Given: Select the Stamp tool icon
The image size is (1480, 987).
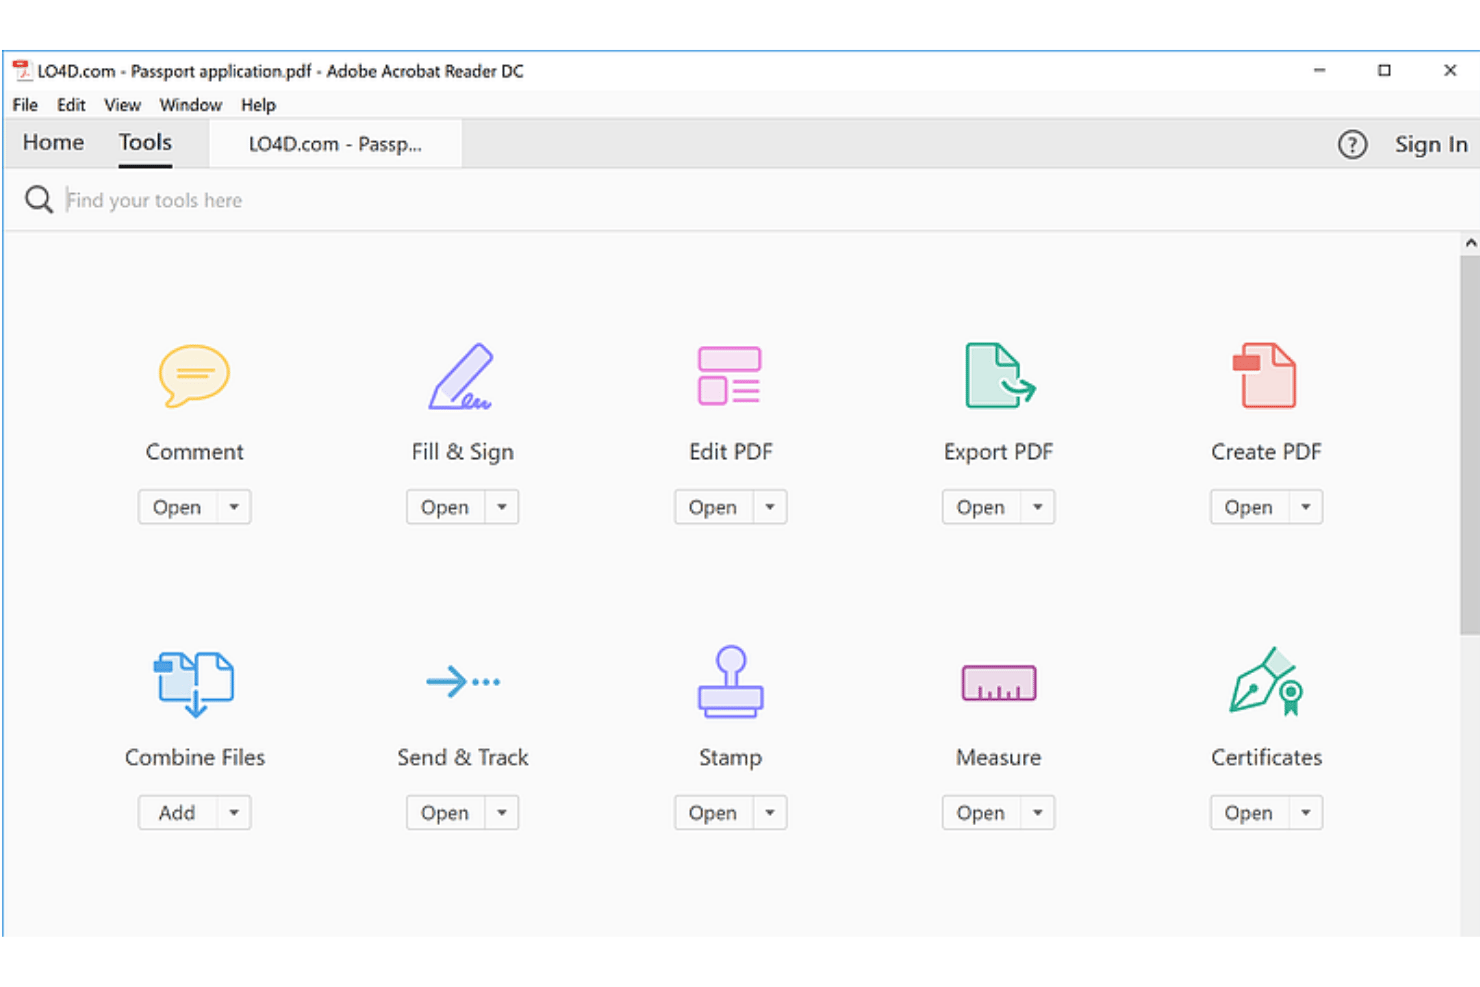Looking at the screenshot, I should [730, 682].
